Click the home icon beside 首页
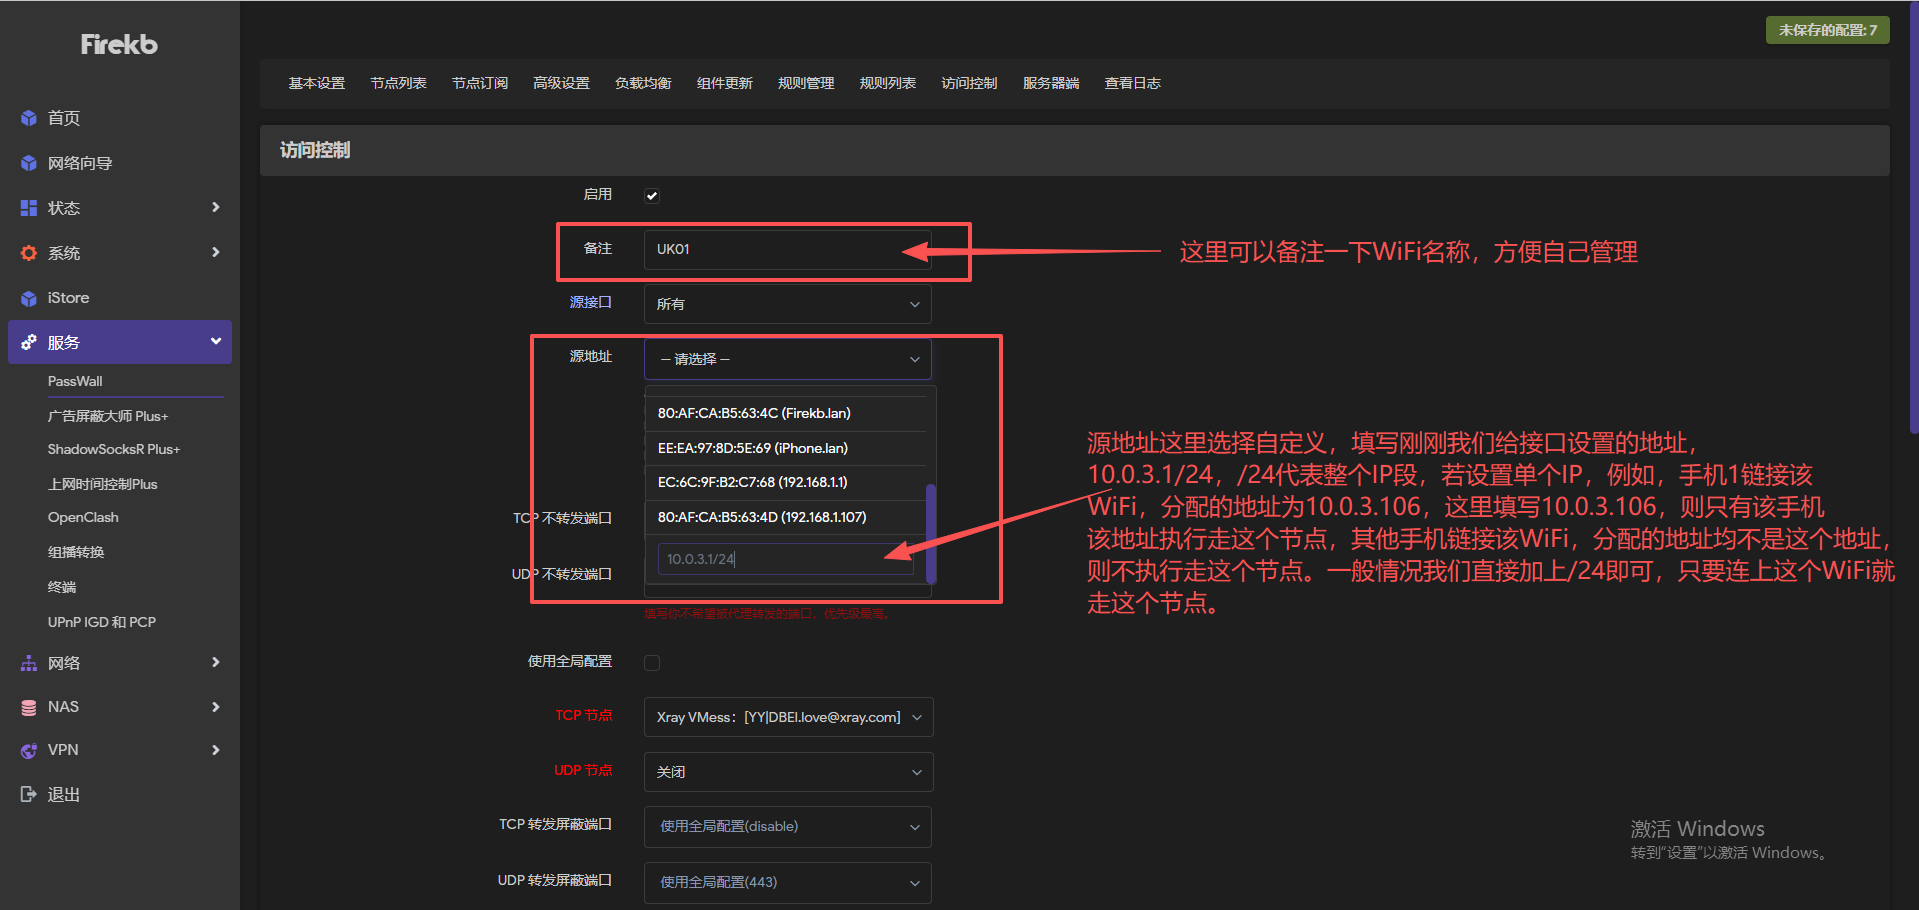The height and width of the screenshot is (910, 1919). [x=29, y=118]
